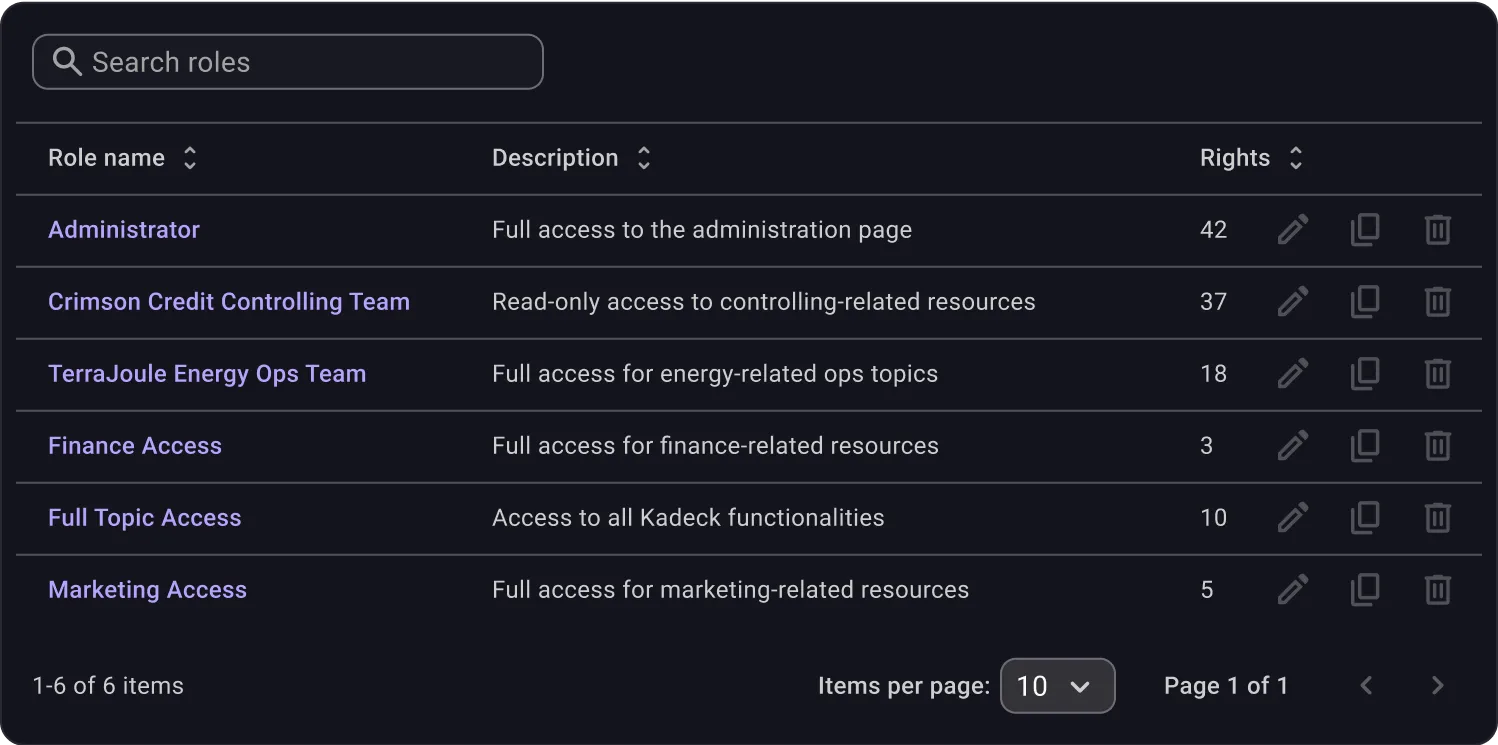
Task: Duplicate the TerraJoule Energy Ops Team role
Action: point(1365,374)
